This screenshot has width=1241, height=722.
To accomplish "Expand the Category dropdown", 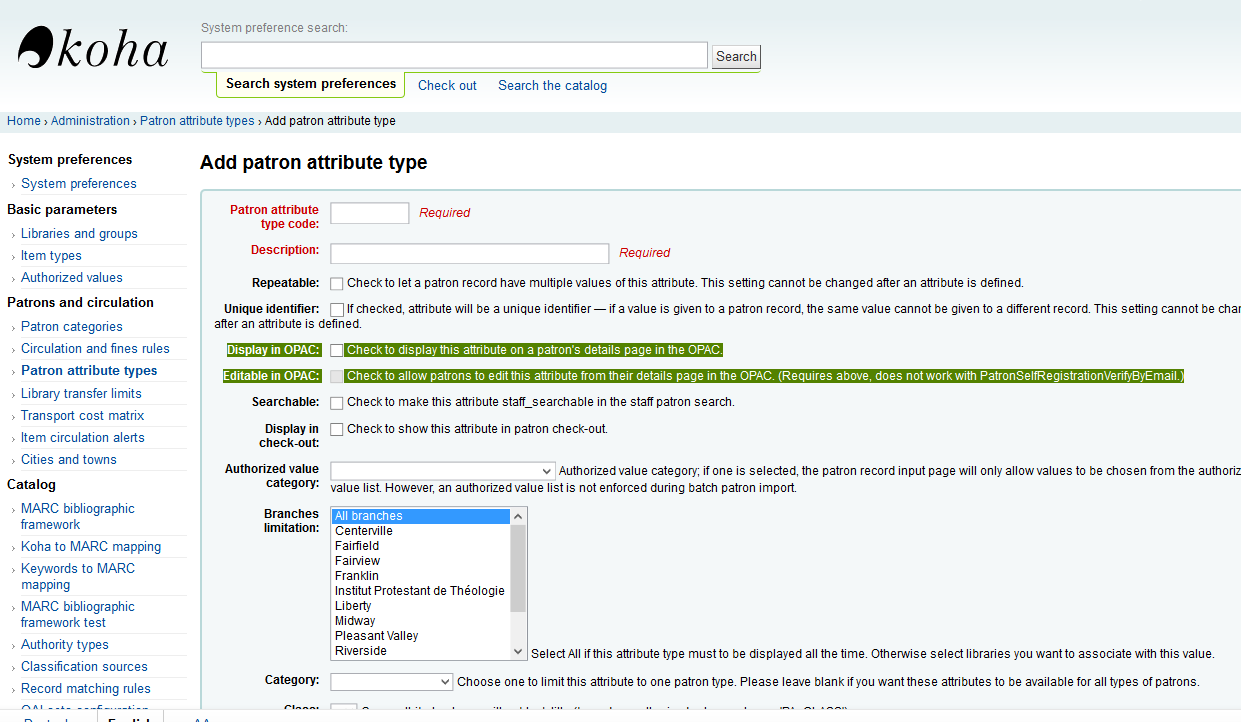I will click(391, 682).
